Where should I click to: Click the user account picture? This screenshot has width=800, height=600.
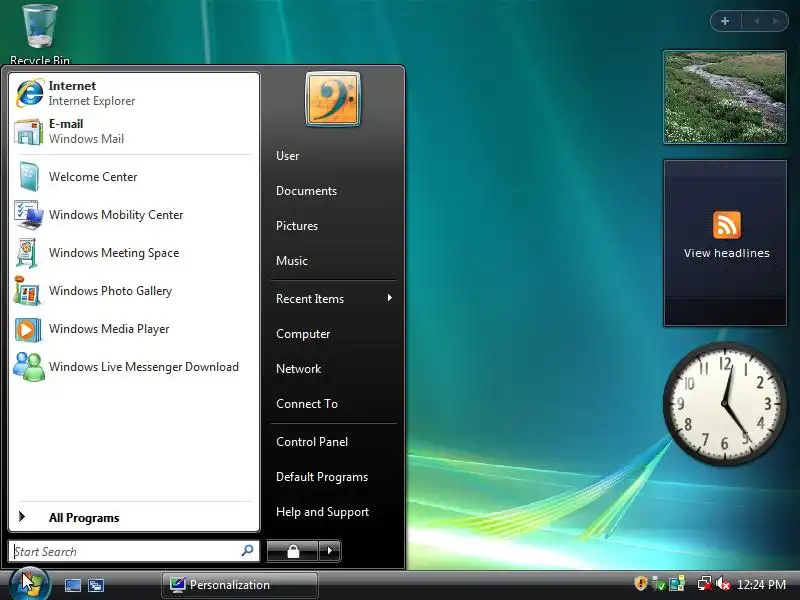[333, 99]
